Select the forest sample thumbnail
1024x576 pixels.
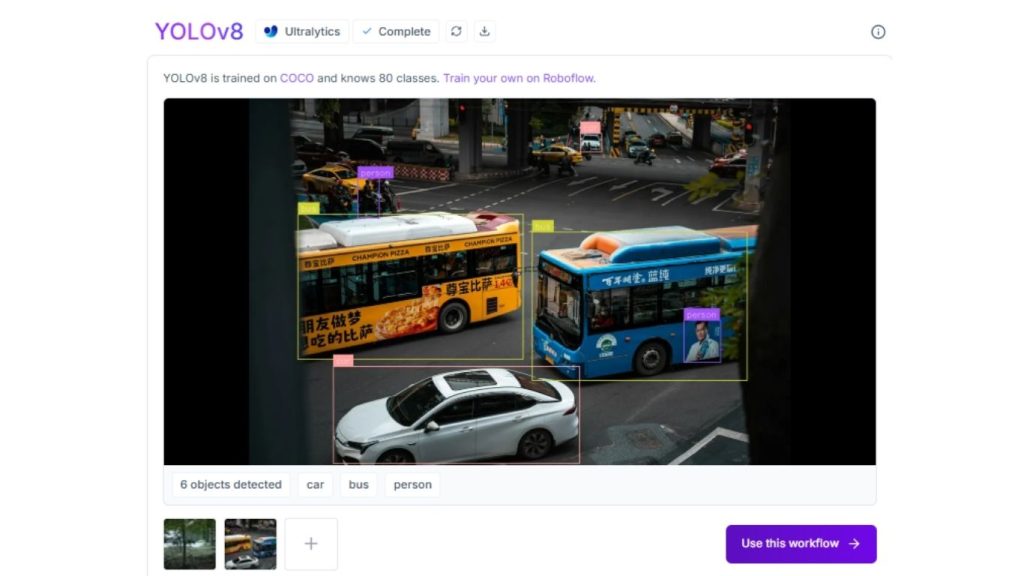(x=190, y=543)
